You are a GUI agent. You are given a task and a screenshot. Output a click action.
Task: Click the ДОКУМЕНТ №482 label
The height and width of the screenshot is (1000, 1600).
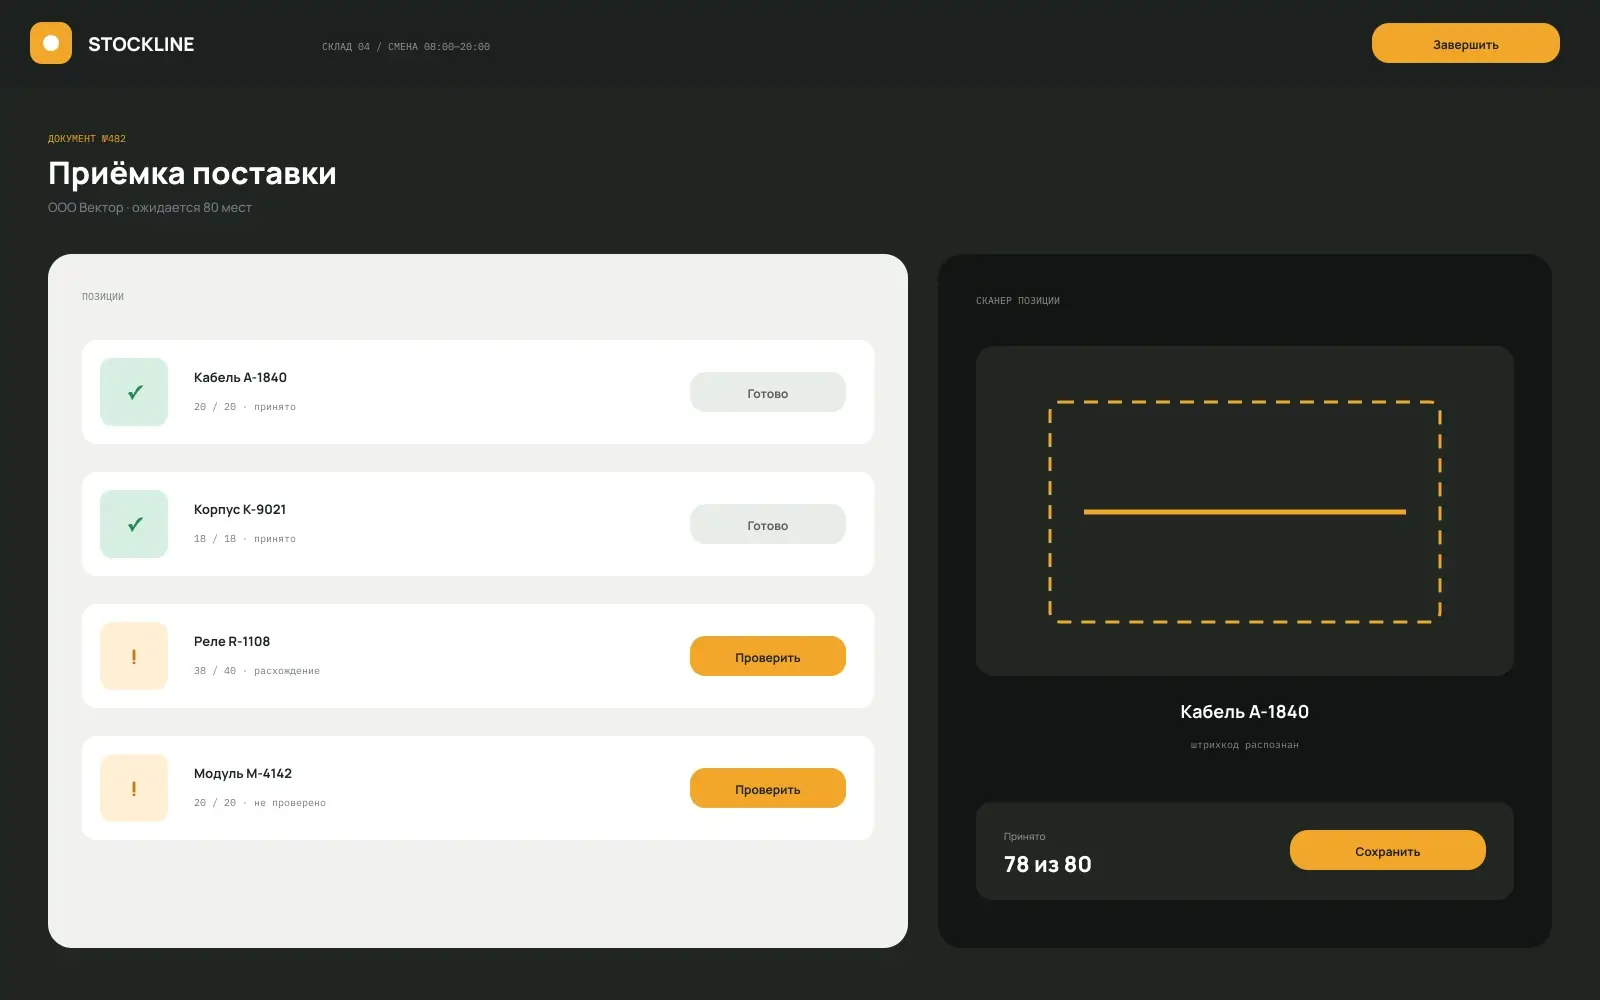tap(87, 139)
